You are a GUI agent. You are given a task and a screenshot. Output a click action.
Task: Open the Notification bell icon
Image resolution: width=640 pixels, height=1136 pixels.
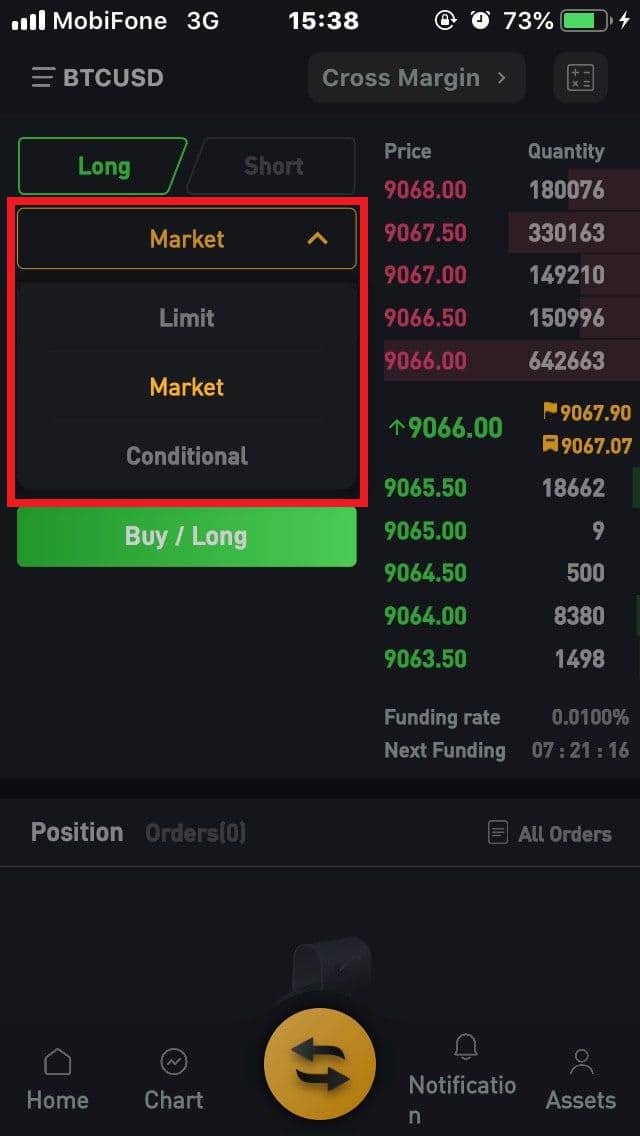click(465, 1047)
